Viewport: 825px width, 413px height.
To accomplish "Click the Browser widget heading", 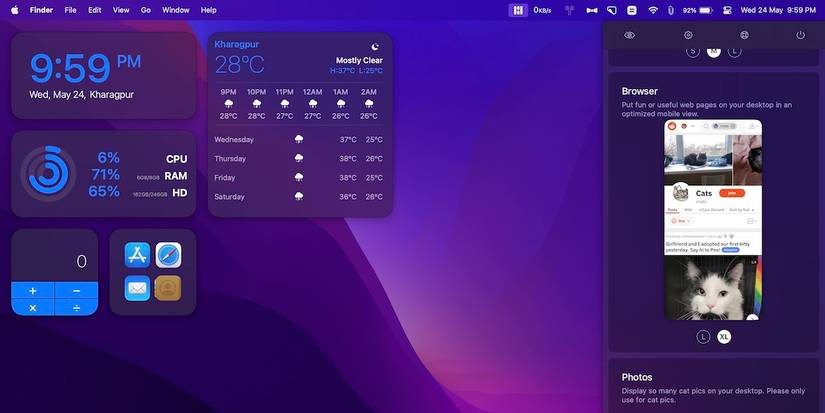I will point(640,91).
